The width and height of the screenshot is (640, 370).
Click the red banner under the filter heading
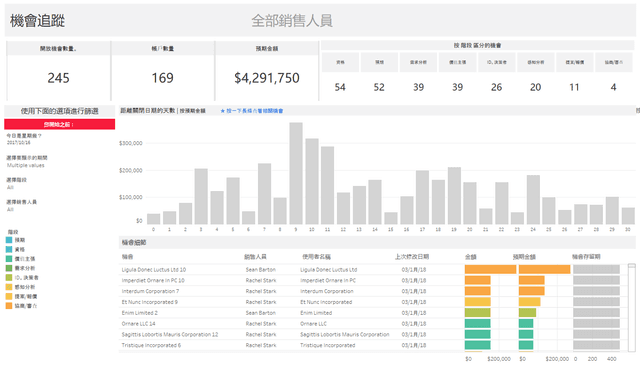tap(60, 124)
